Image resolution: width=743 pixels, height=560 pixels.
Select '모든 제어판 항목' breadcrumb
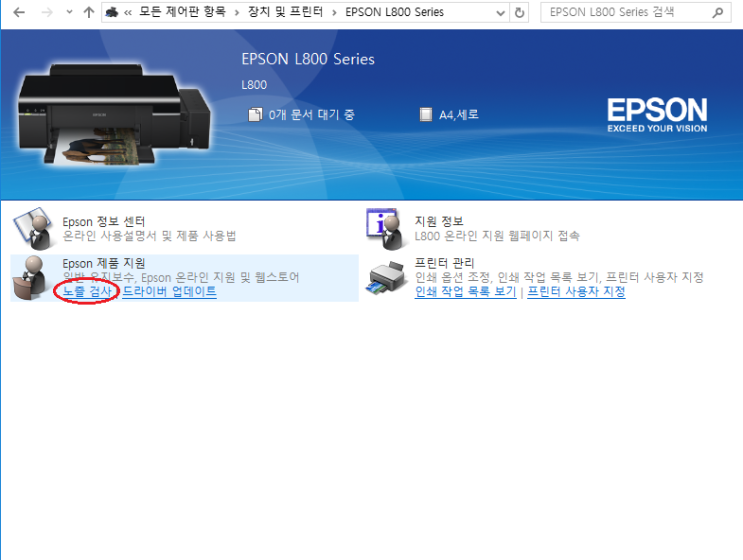coord(182,12)
